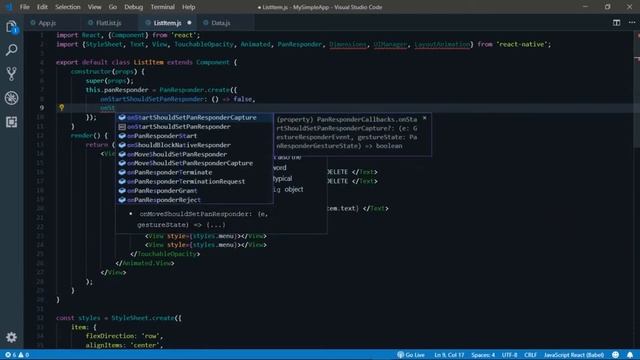
Task: Open the editor More Actions menu
Action: click(x=631, y=23)
